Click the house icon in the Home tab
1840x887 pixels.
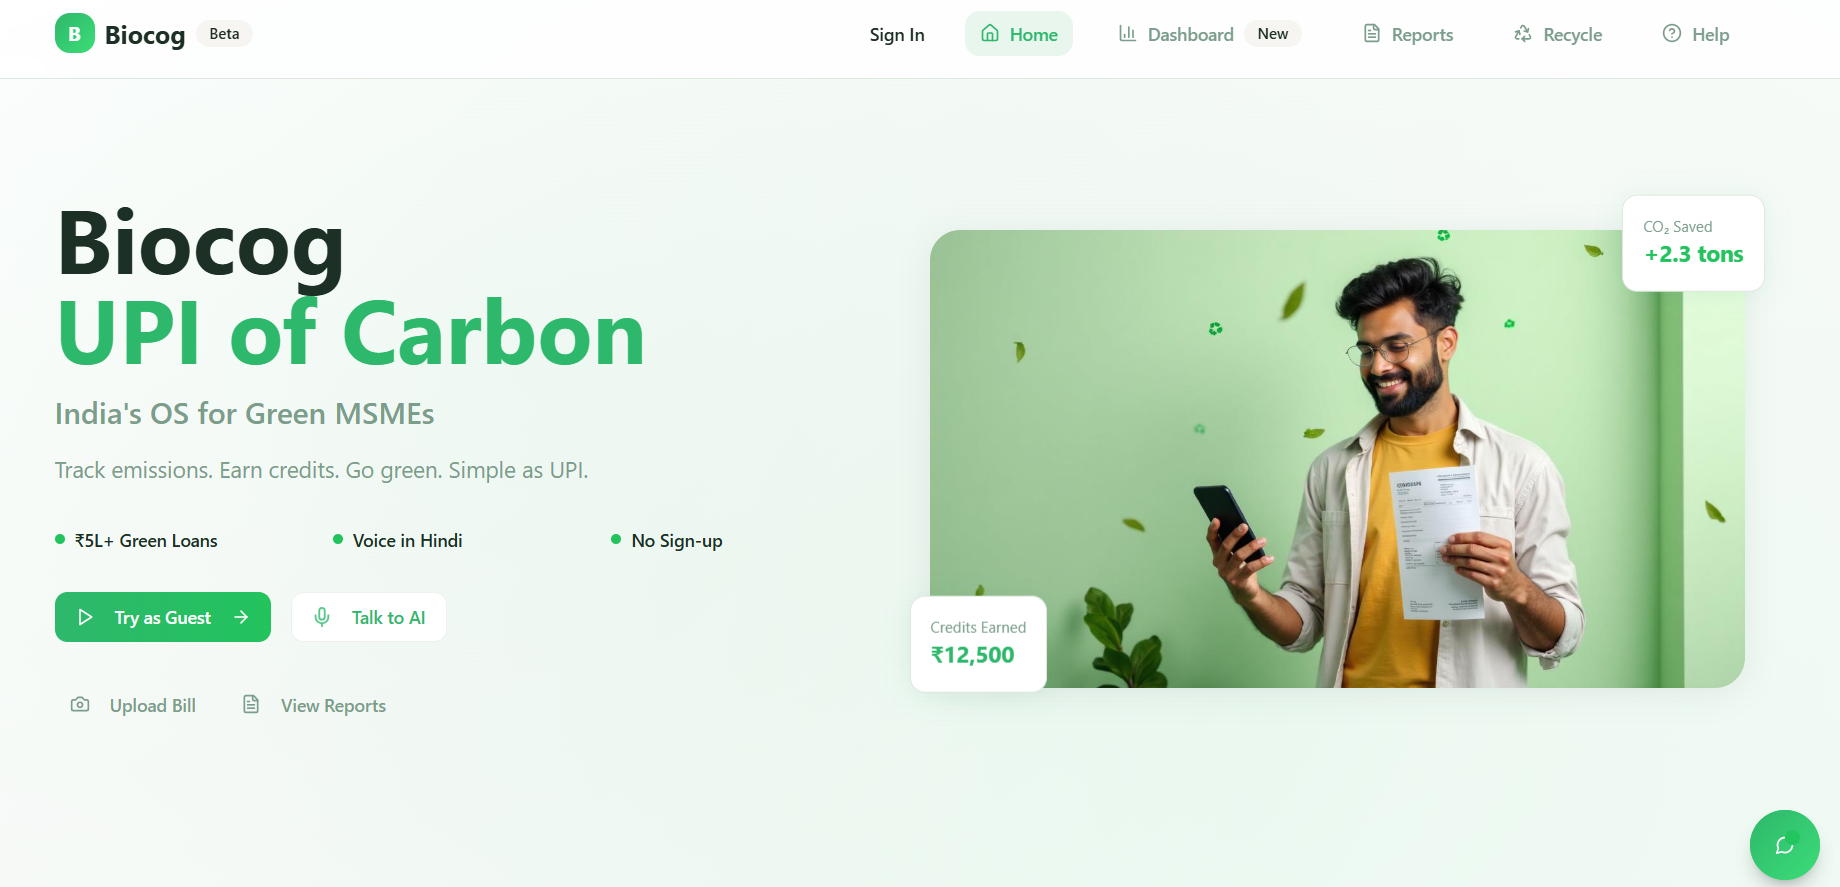tap(990, 34)
